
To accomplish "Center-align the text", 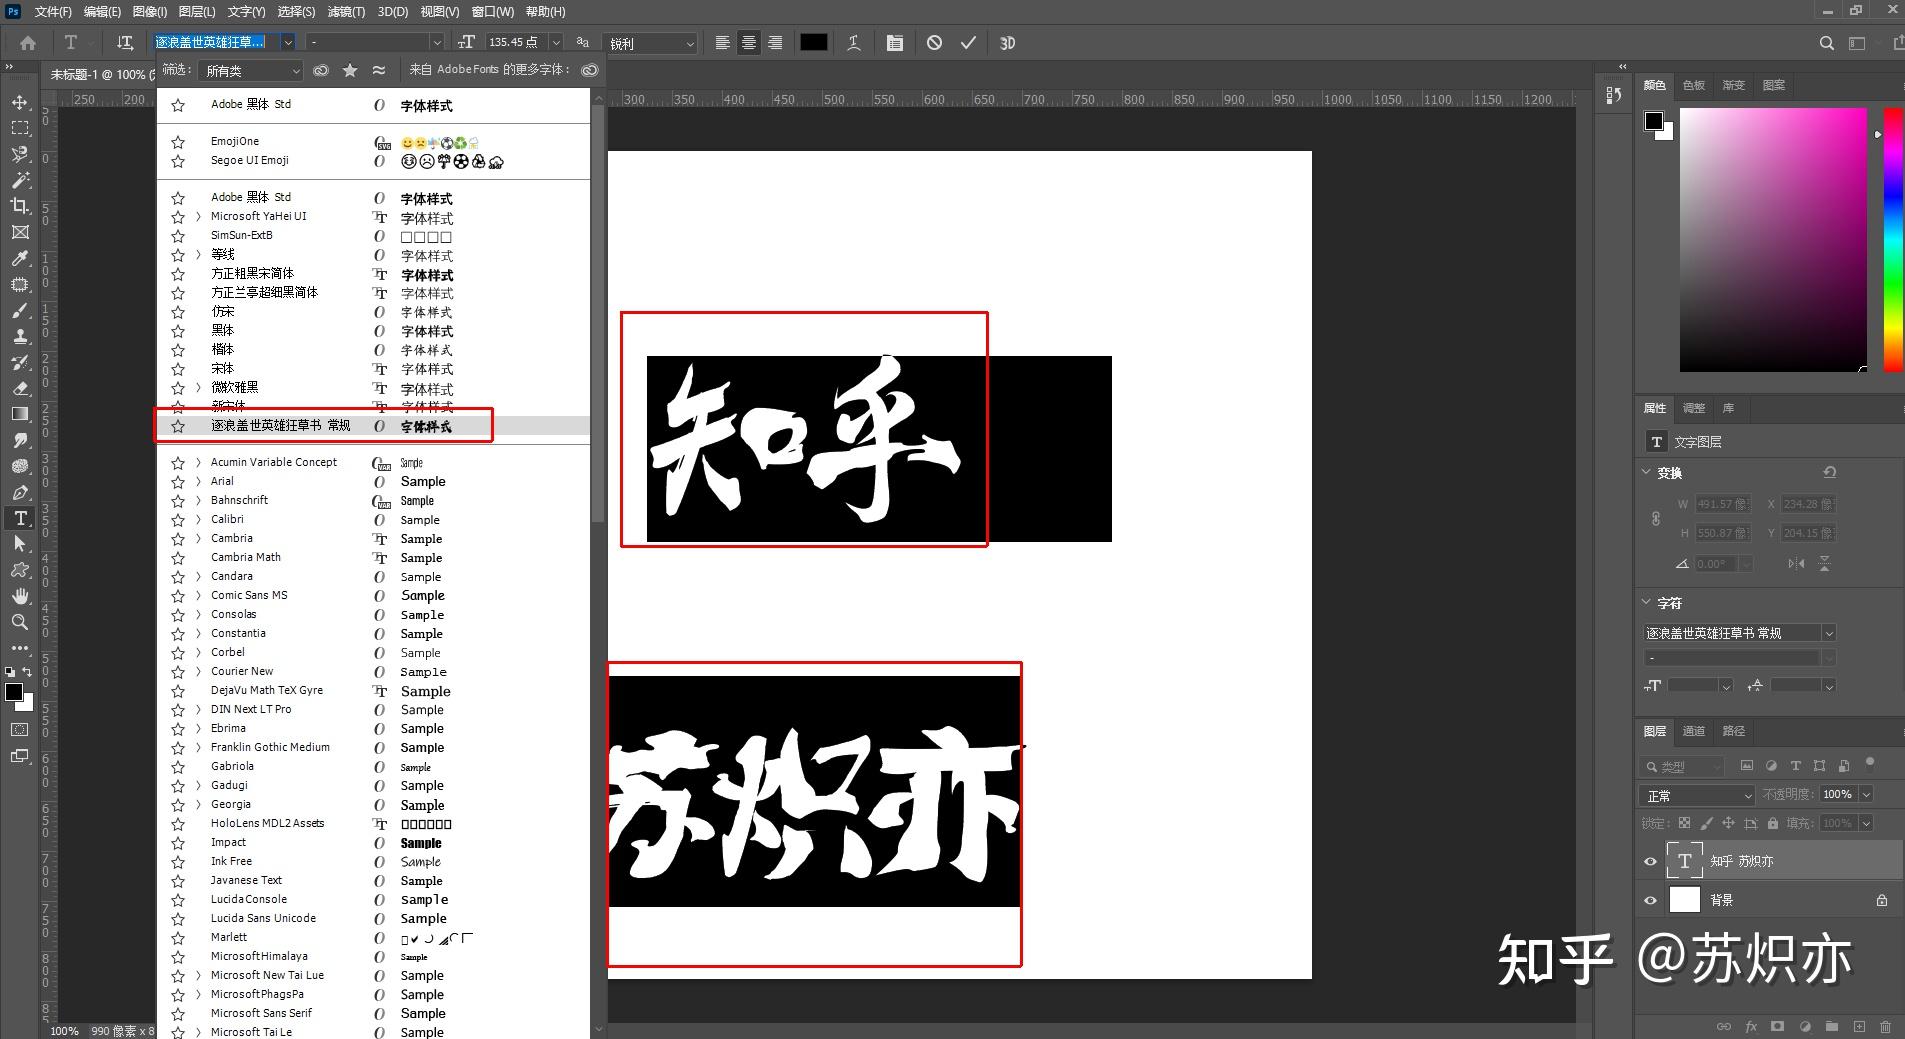I will click(x=748, y=43).
